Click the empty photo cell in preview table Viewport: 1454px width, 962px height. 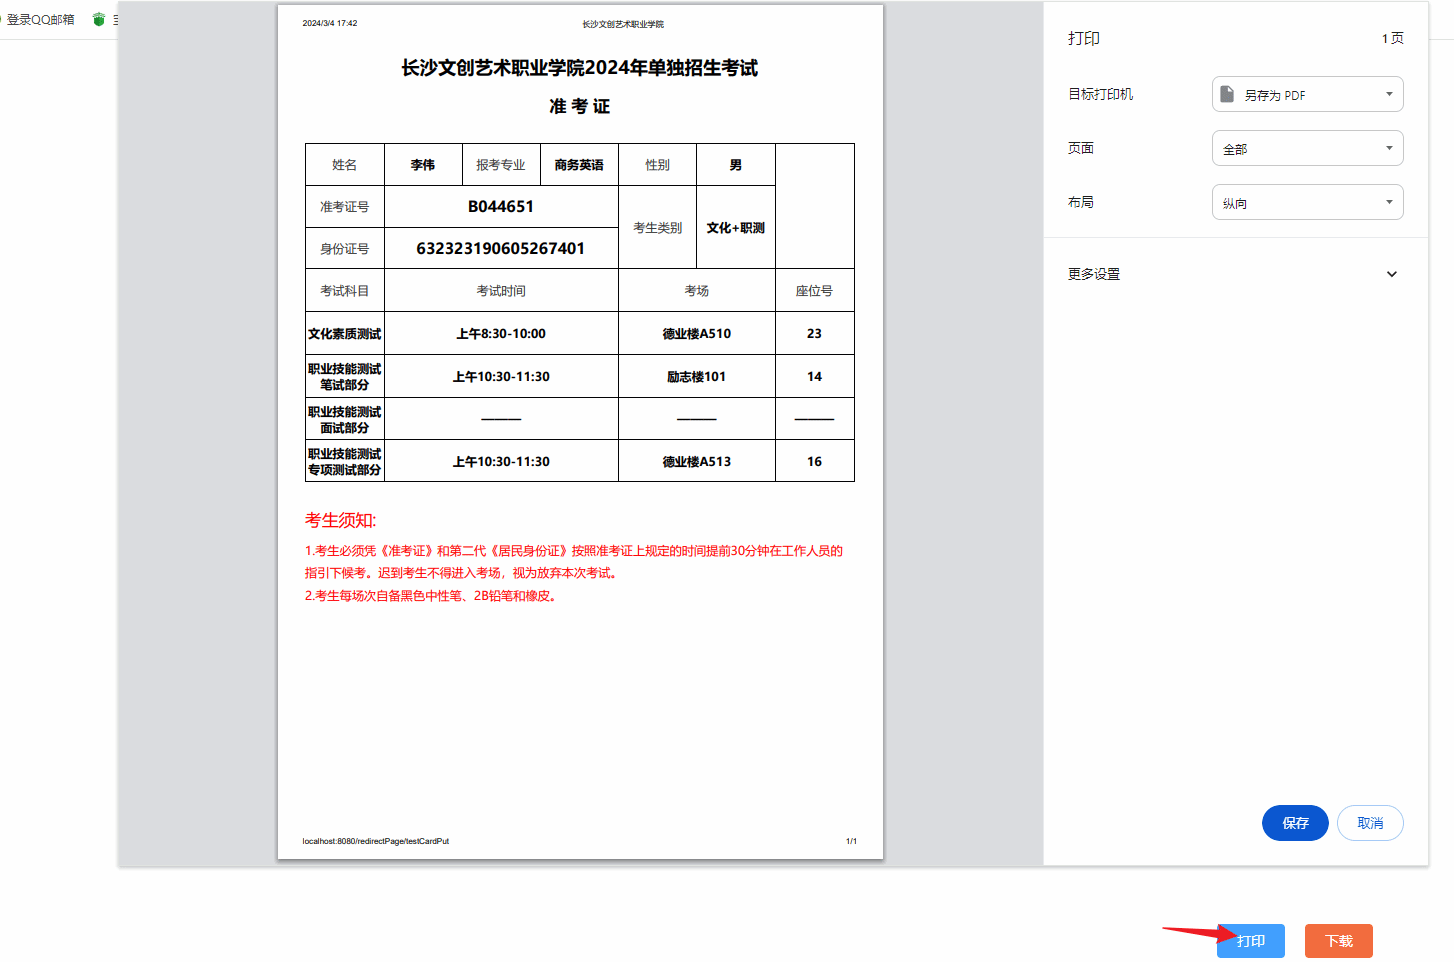click(815, 206)
